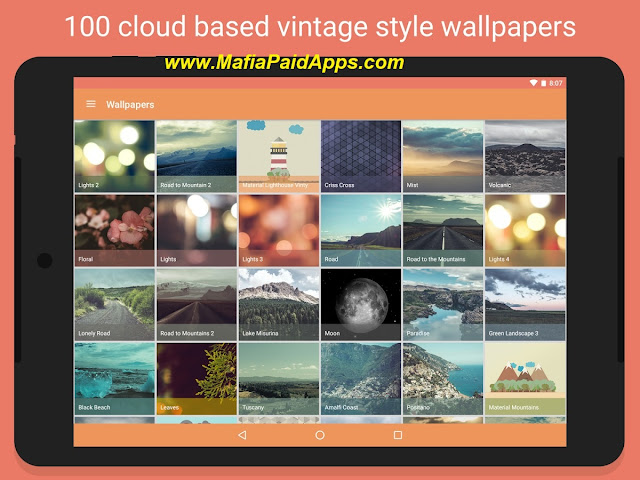640x480 pixels.
Task: Open the Black Beach wallpaper
Action: [115, 379]
